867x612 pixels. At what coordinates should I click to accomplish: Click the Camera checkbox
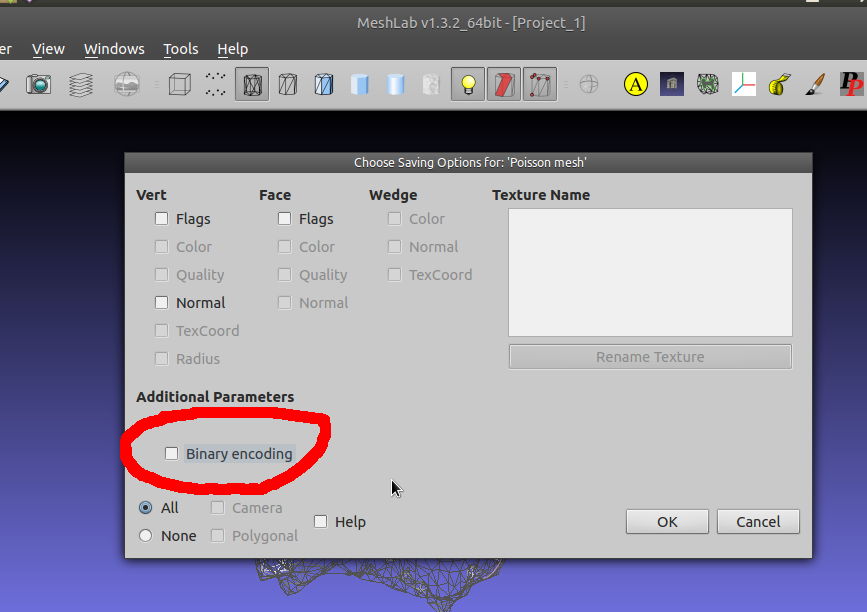pos(217,508)
